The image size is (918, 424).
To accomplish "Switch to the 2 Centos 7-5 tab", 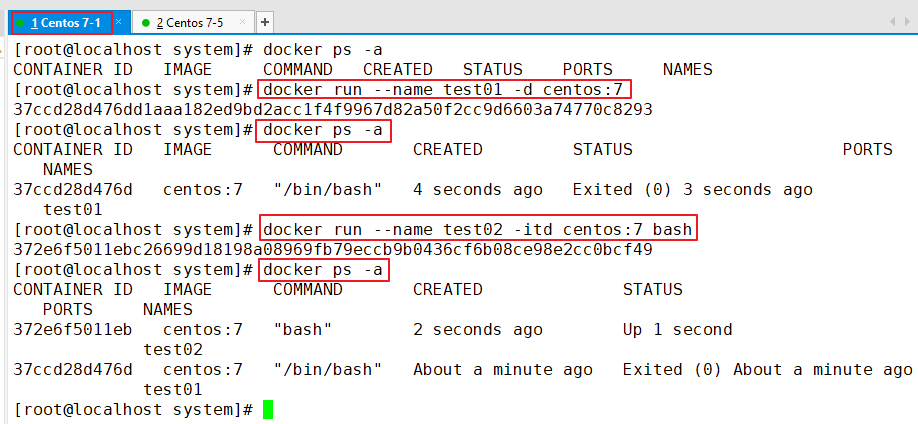I will tap(190, 22).
